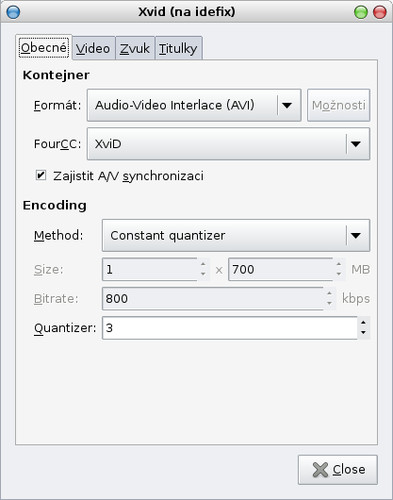Click the Close button
393x500 pixels.
(338, 470)
